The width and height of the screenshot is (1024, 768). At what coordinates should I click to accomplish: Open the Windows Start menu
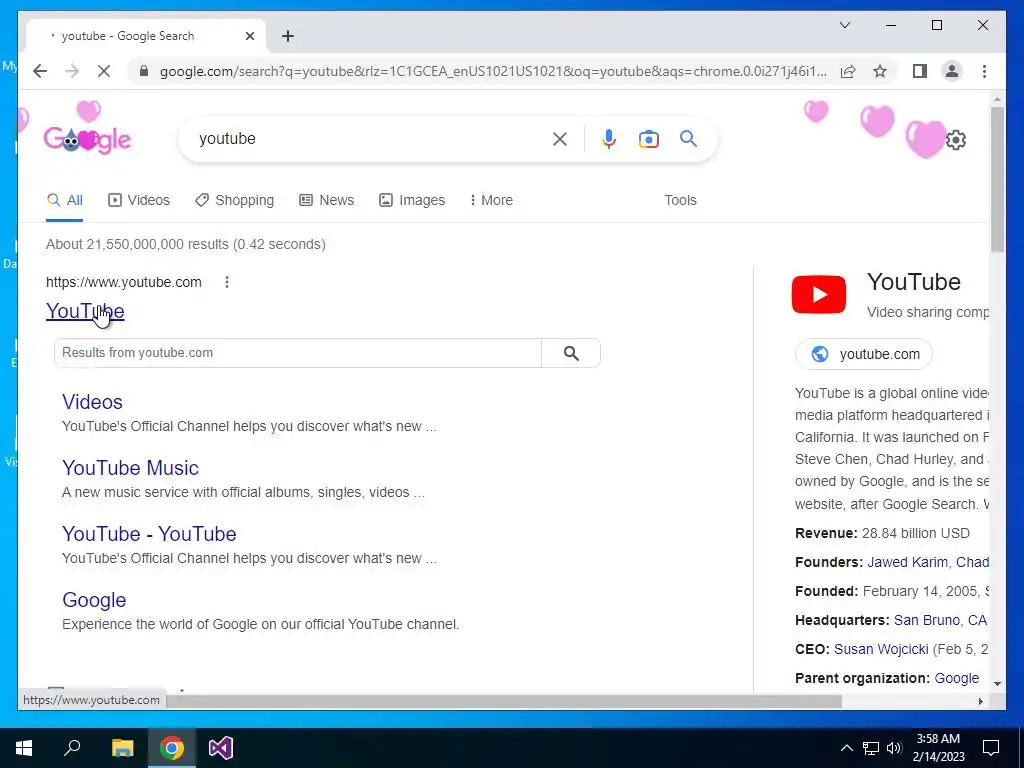(24, 748)
